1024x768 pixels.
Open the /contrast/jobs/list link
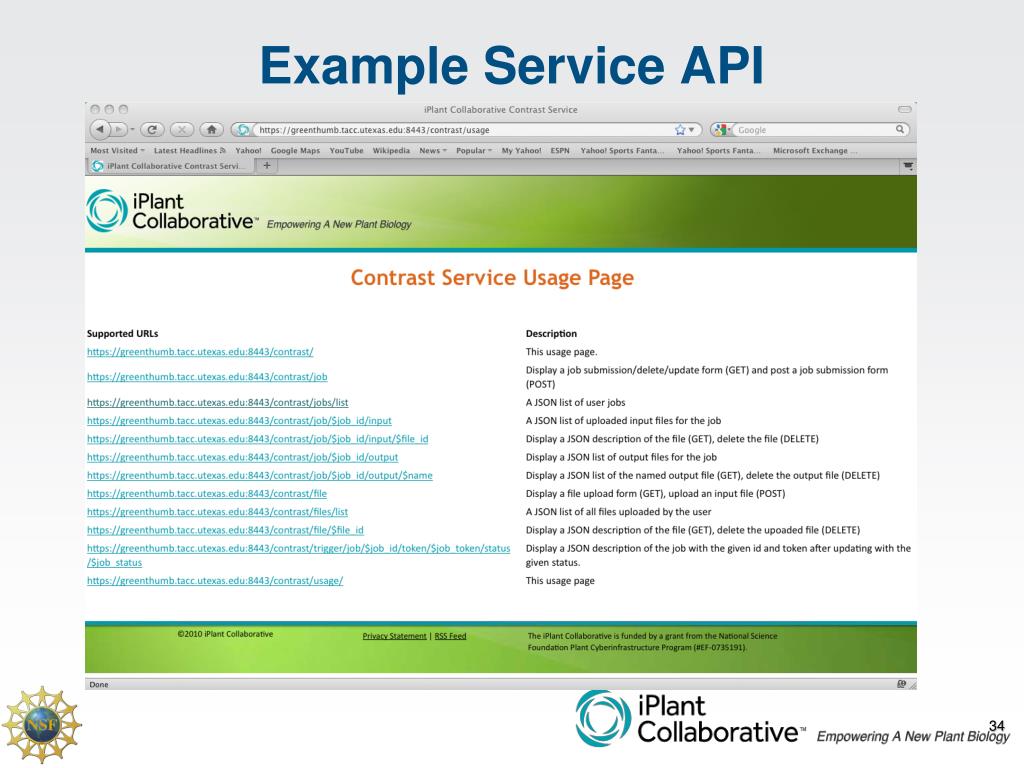217,402
